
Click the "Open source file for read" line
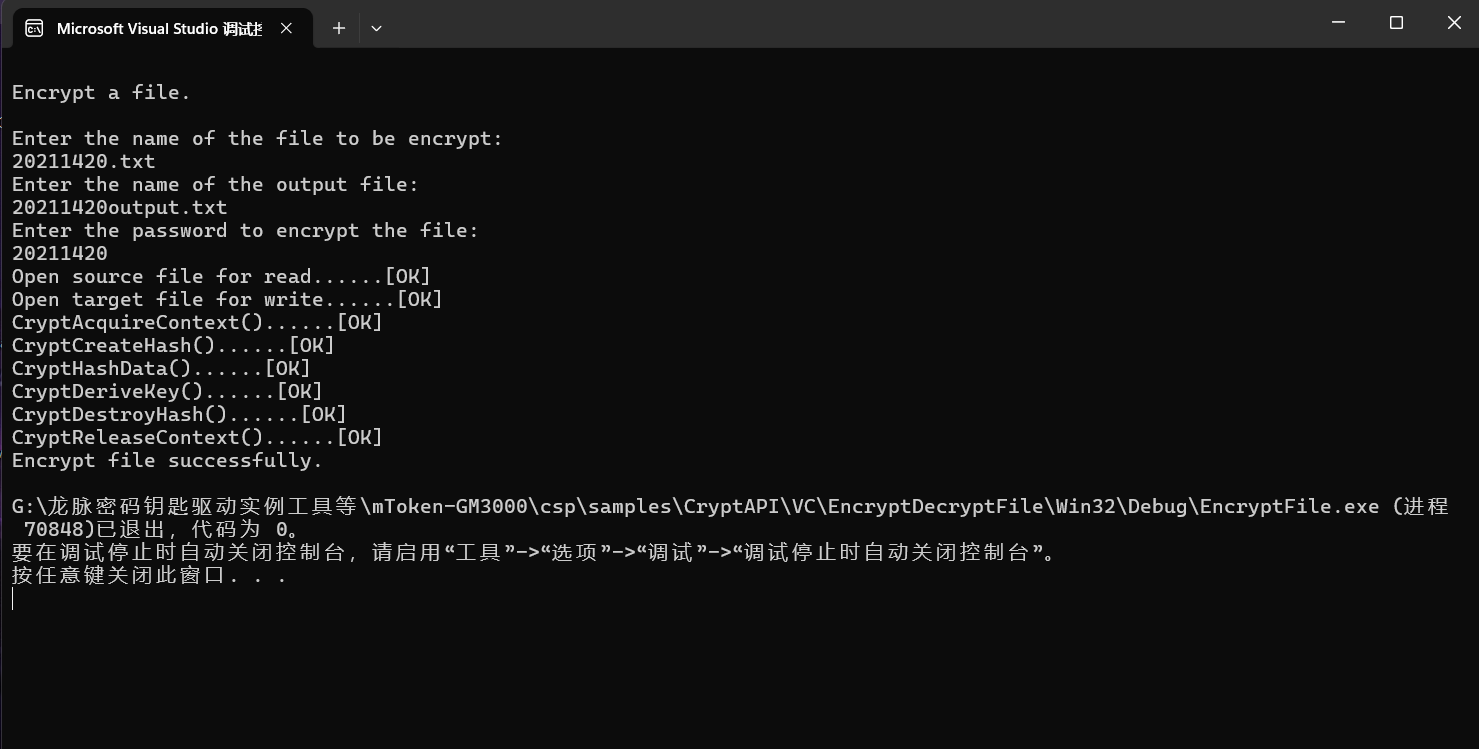(x=221, y=276)
